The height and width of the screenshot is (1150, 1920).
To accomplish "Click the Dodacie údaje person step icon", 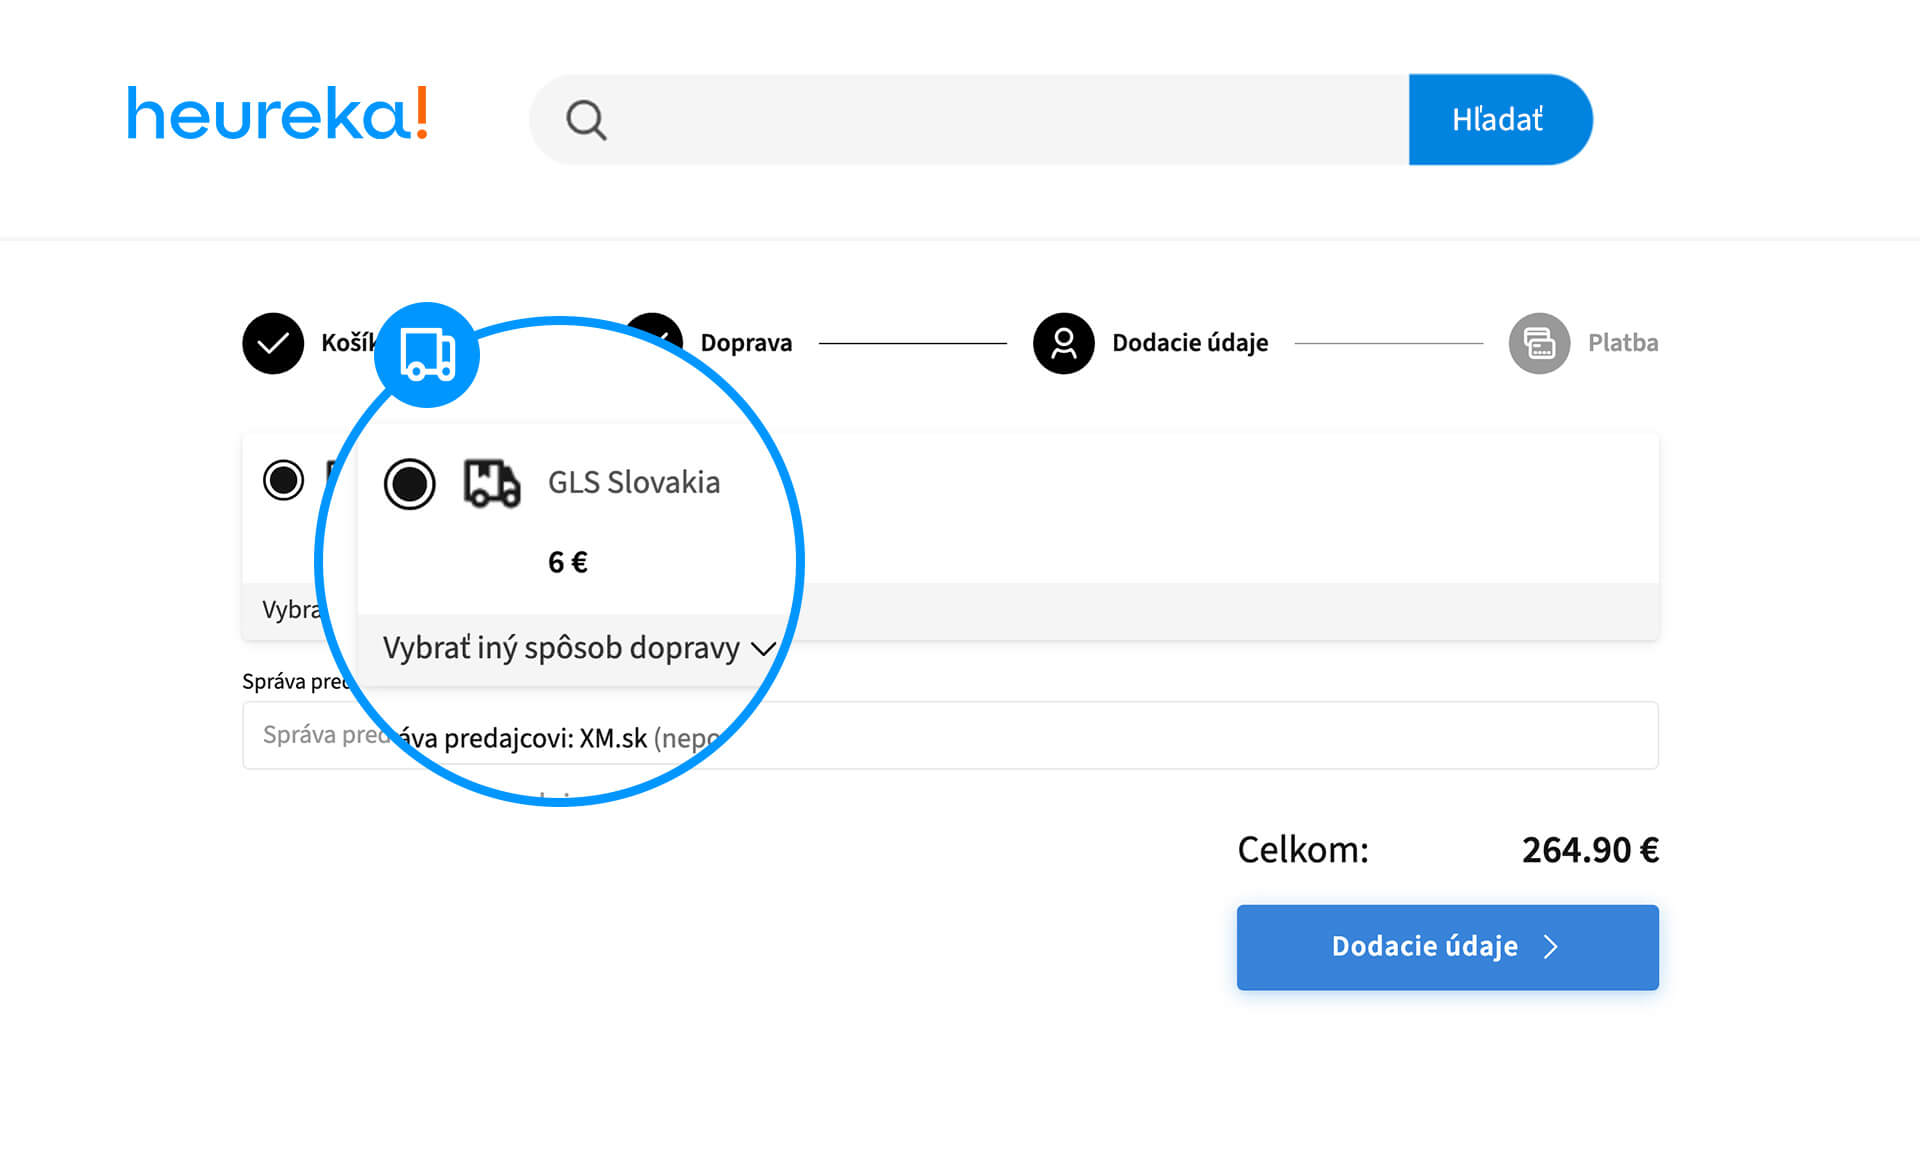I will pyautogui.click(x=1063, y=343).
